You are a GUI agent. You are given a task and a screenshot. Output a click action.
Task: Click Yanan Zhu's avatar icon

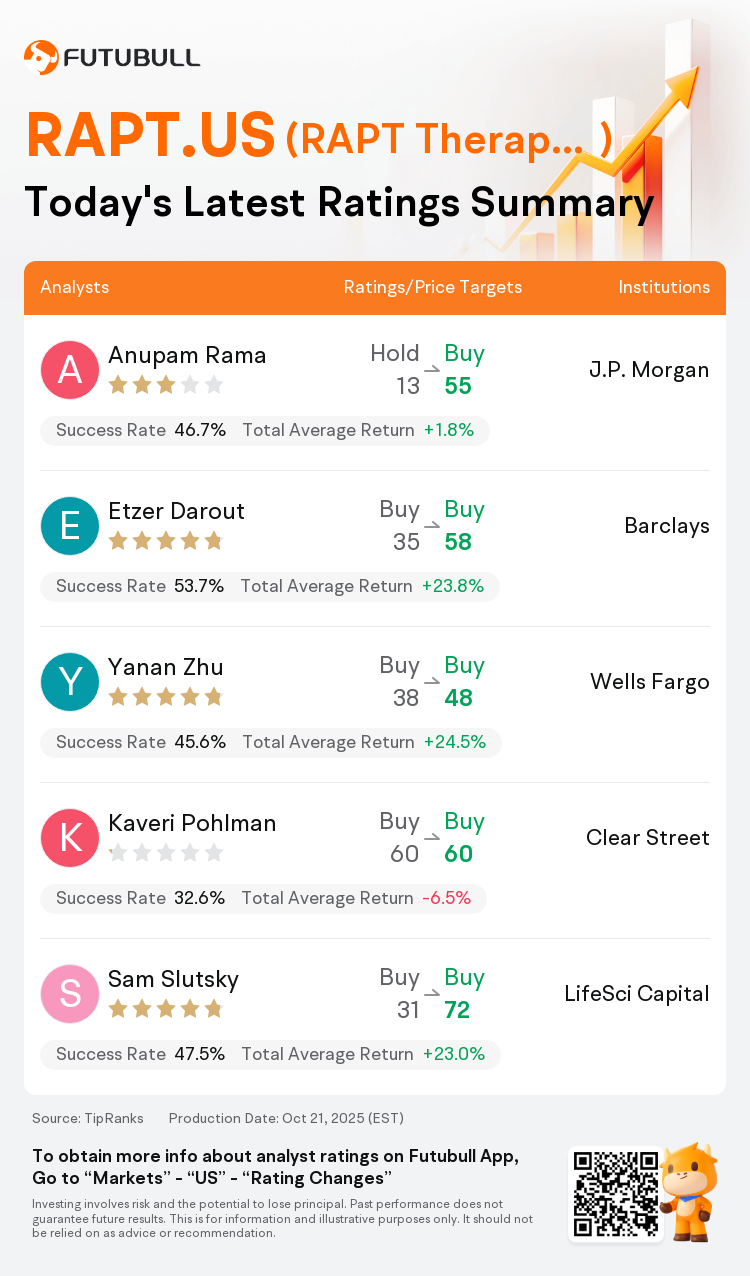pos(70,682)
